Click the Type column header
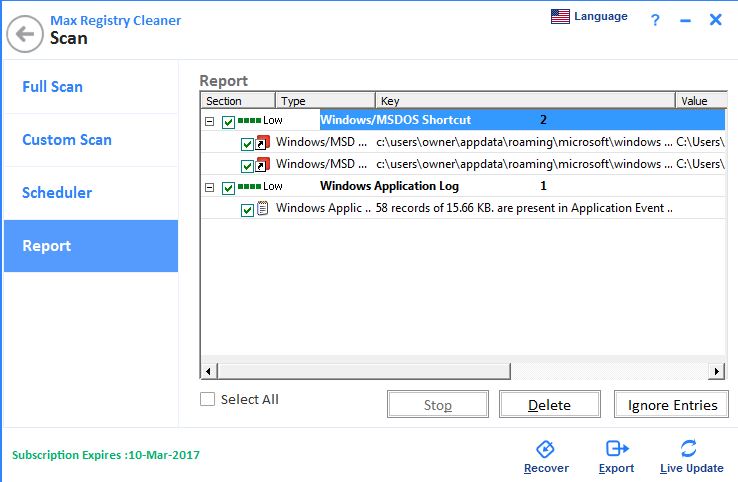 325,101
